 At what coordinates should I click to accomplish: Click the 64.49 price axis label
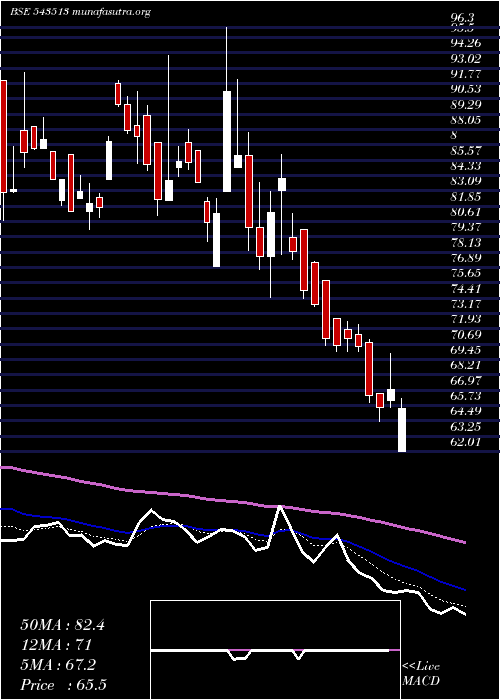tap(467, 411)
